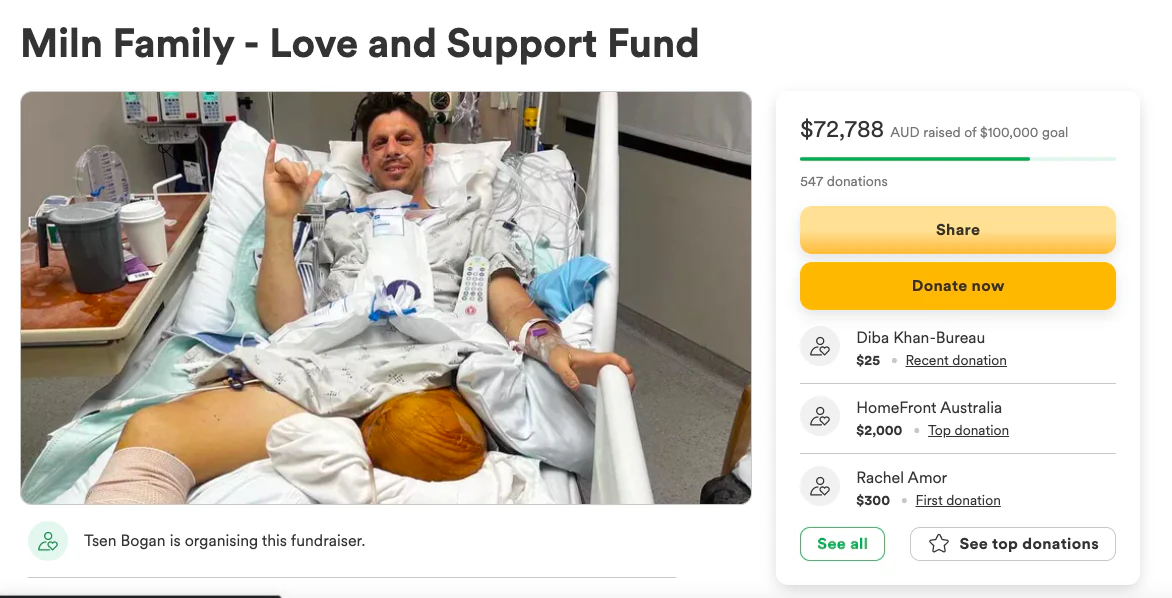The width and height of the screenshot is (1172, 598).
Task: Click the Miln Family fundraiser title
Action: pos(360,44)
